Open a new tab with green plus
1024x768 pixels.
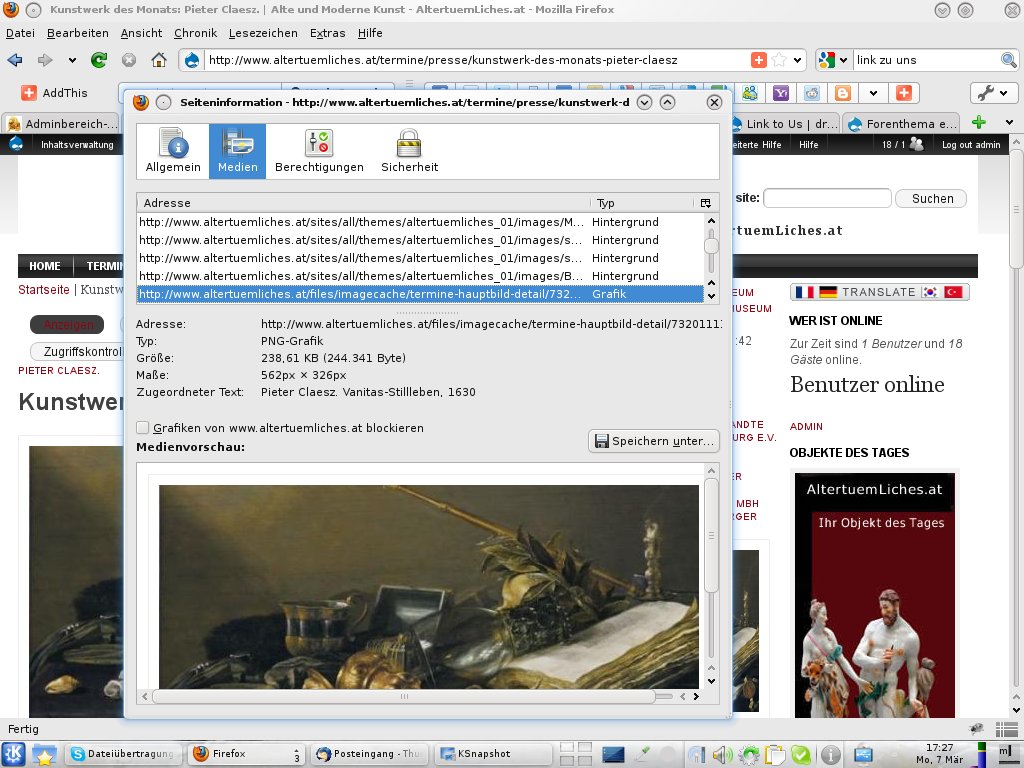[x=978, y=123]
